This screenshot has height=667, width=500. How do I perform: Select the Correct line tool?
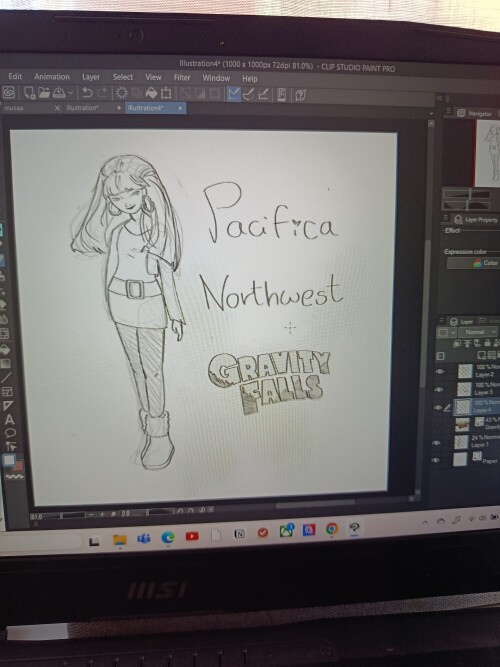(x=11, y=446)
